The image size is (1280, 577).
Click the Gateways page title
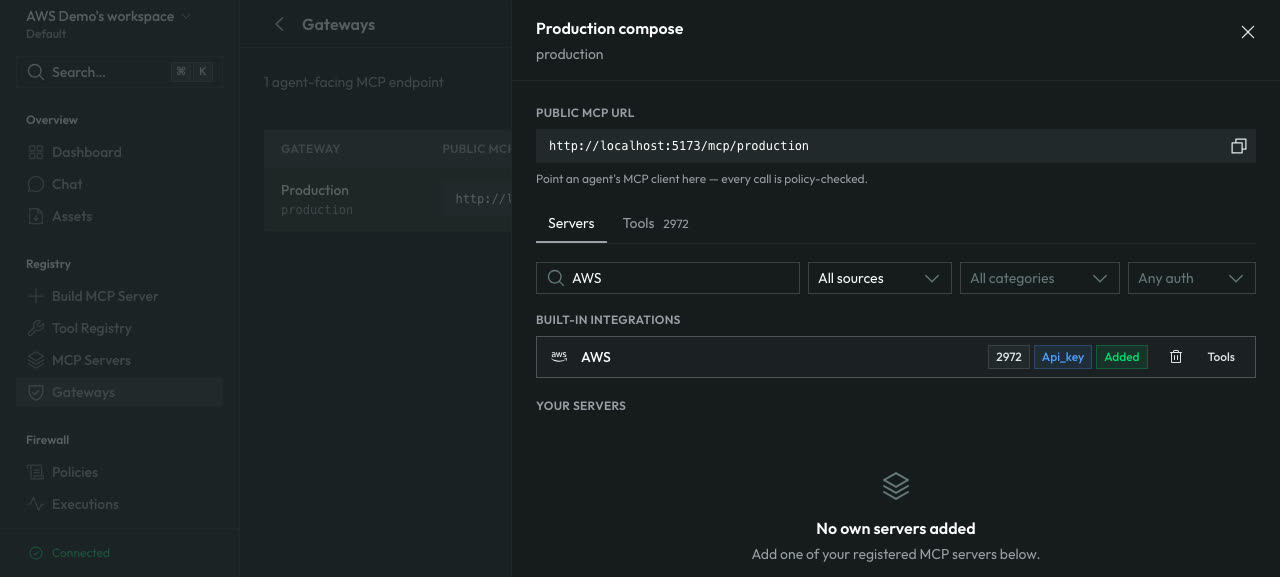(338, 25)
